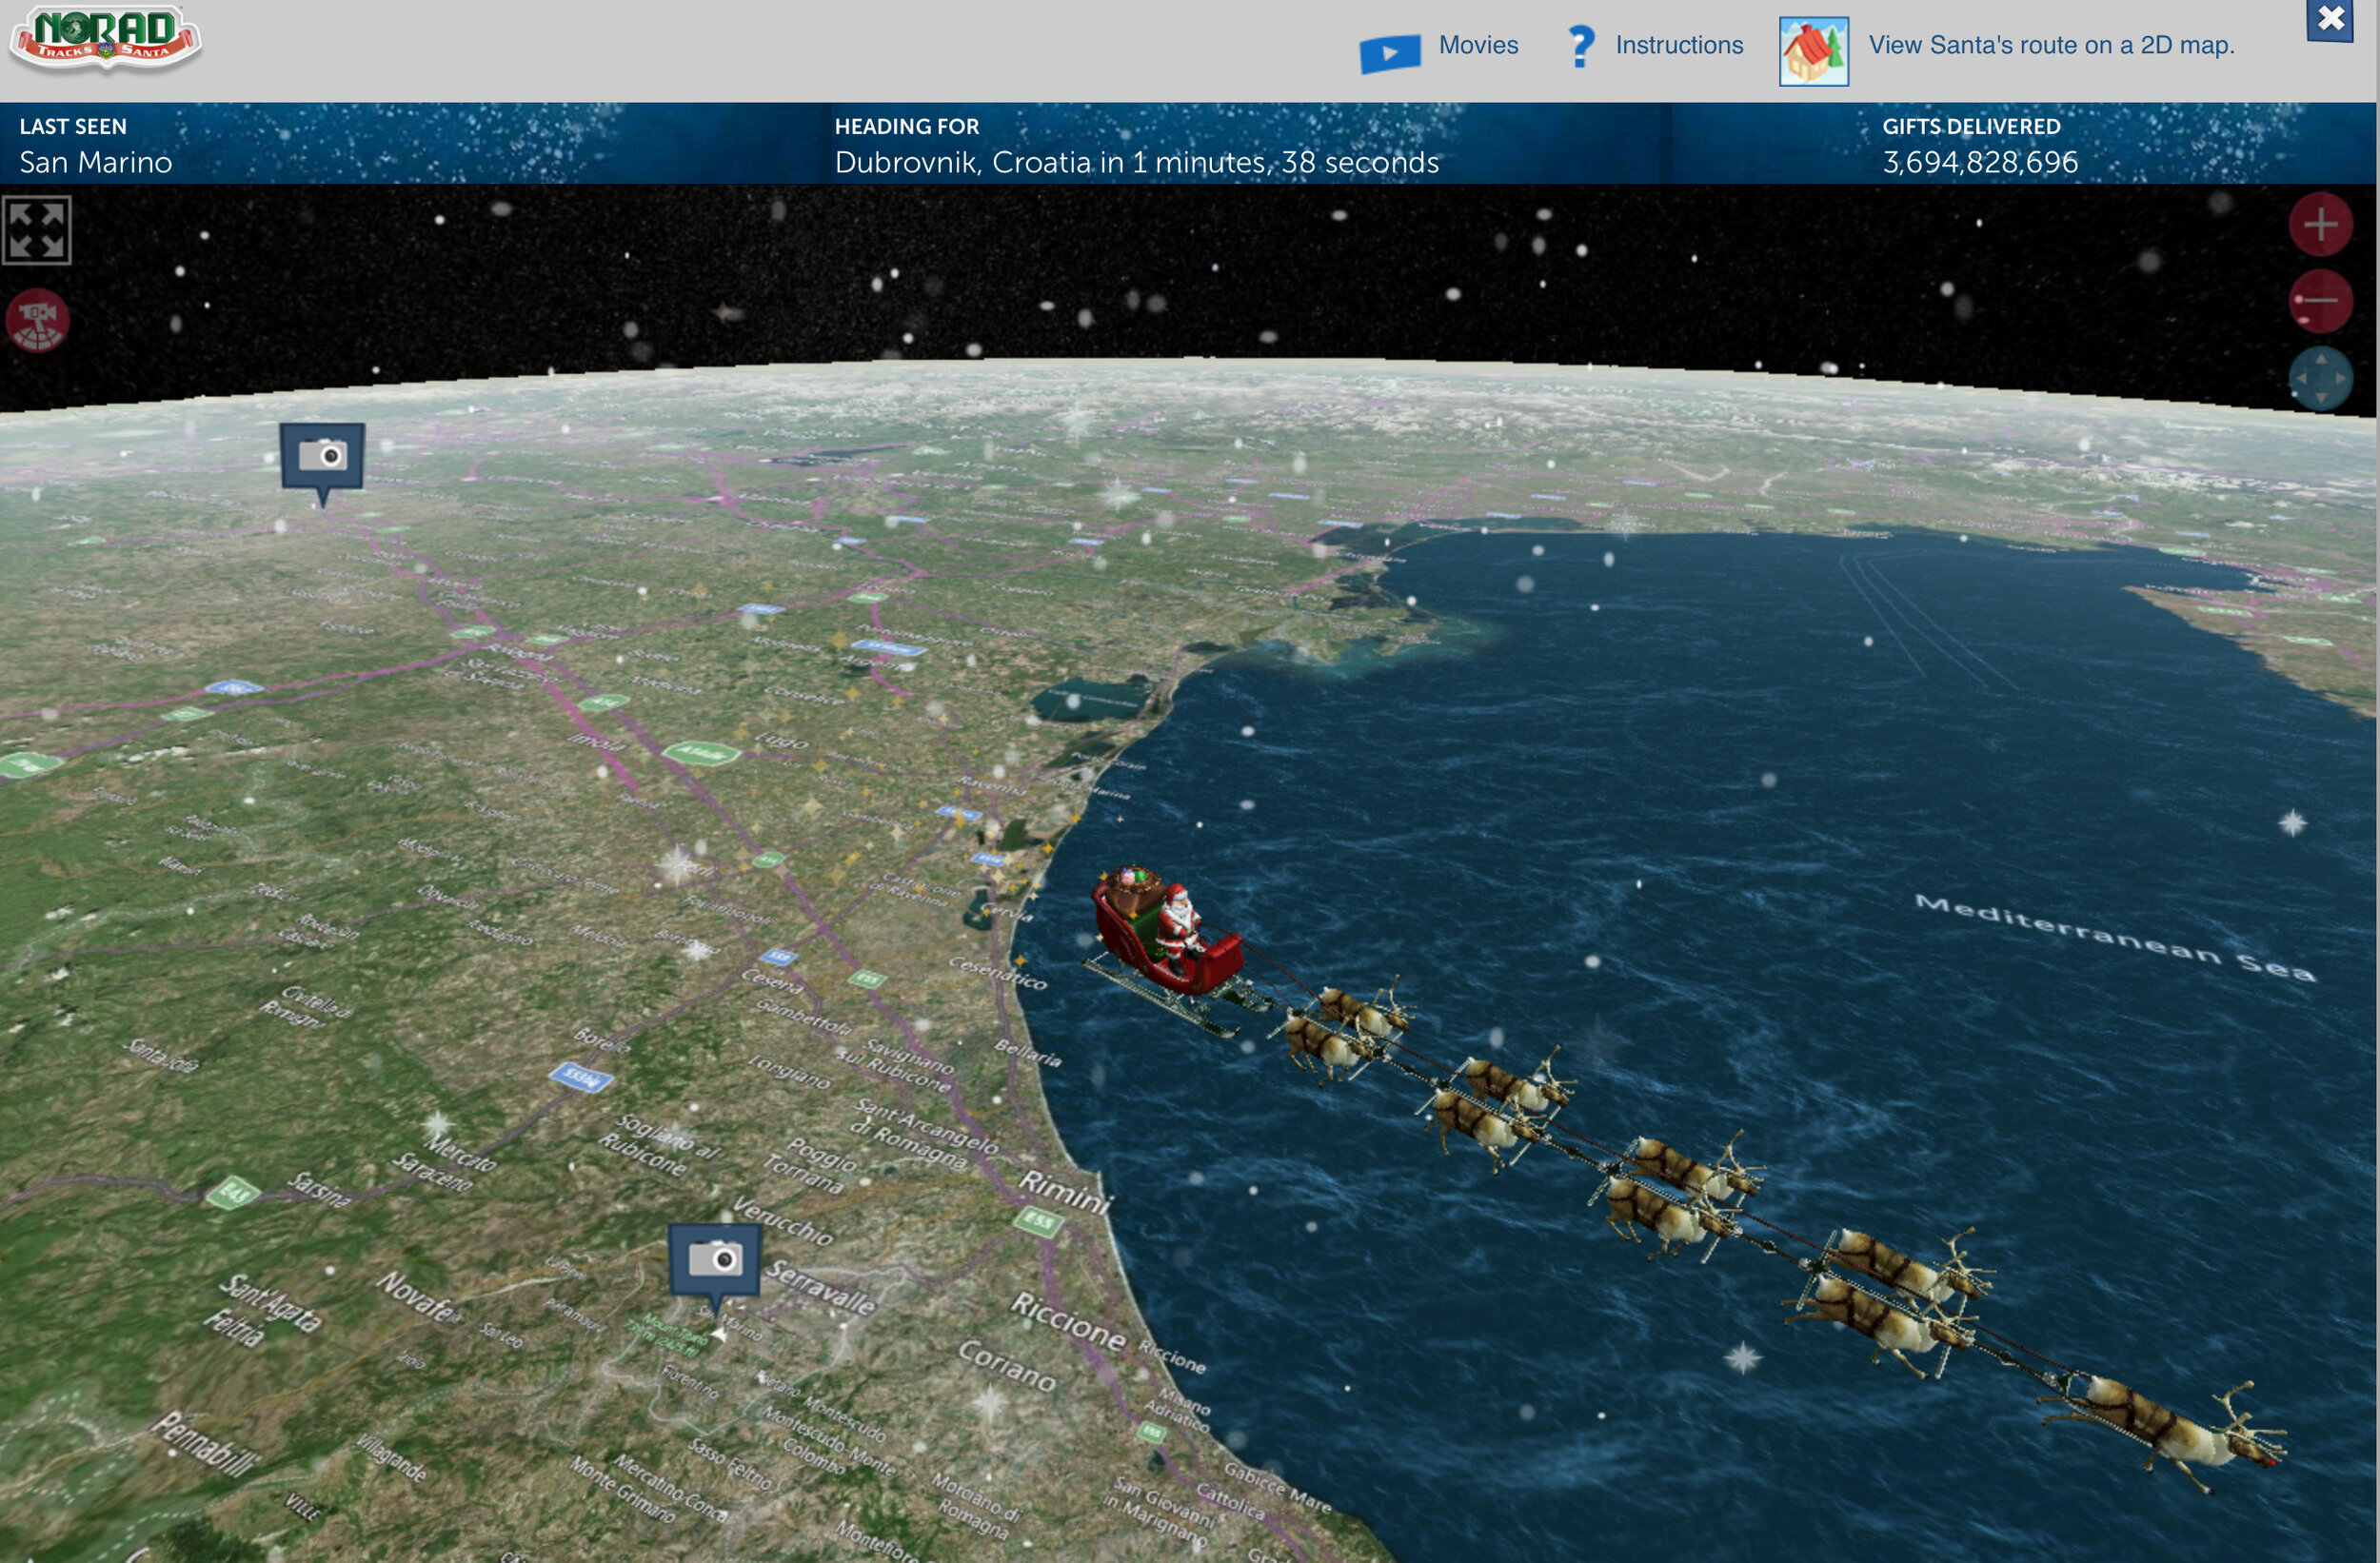The width and height of the screenshot is (2380, 1563).
Task: Click the right arrow on pan control
Action: [2341, 379]
